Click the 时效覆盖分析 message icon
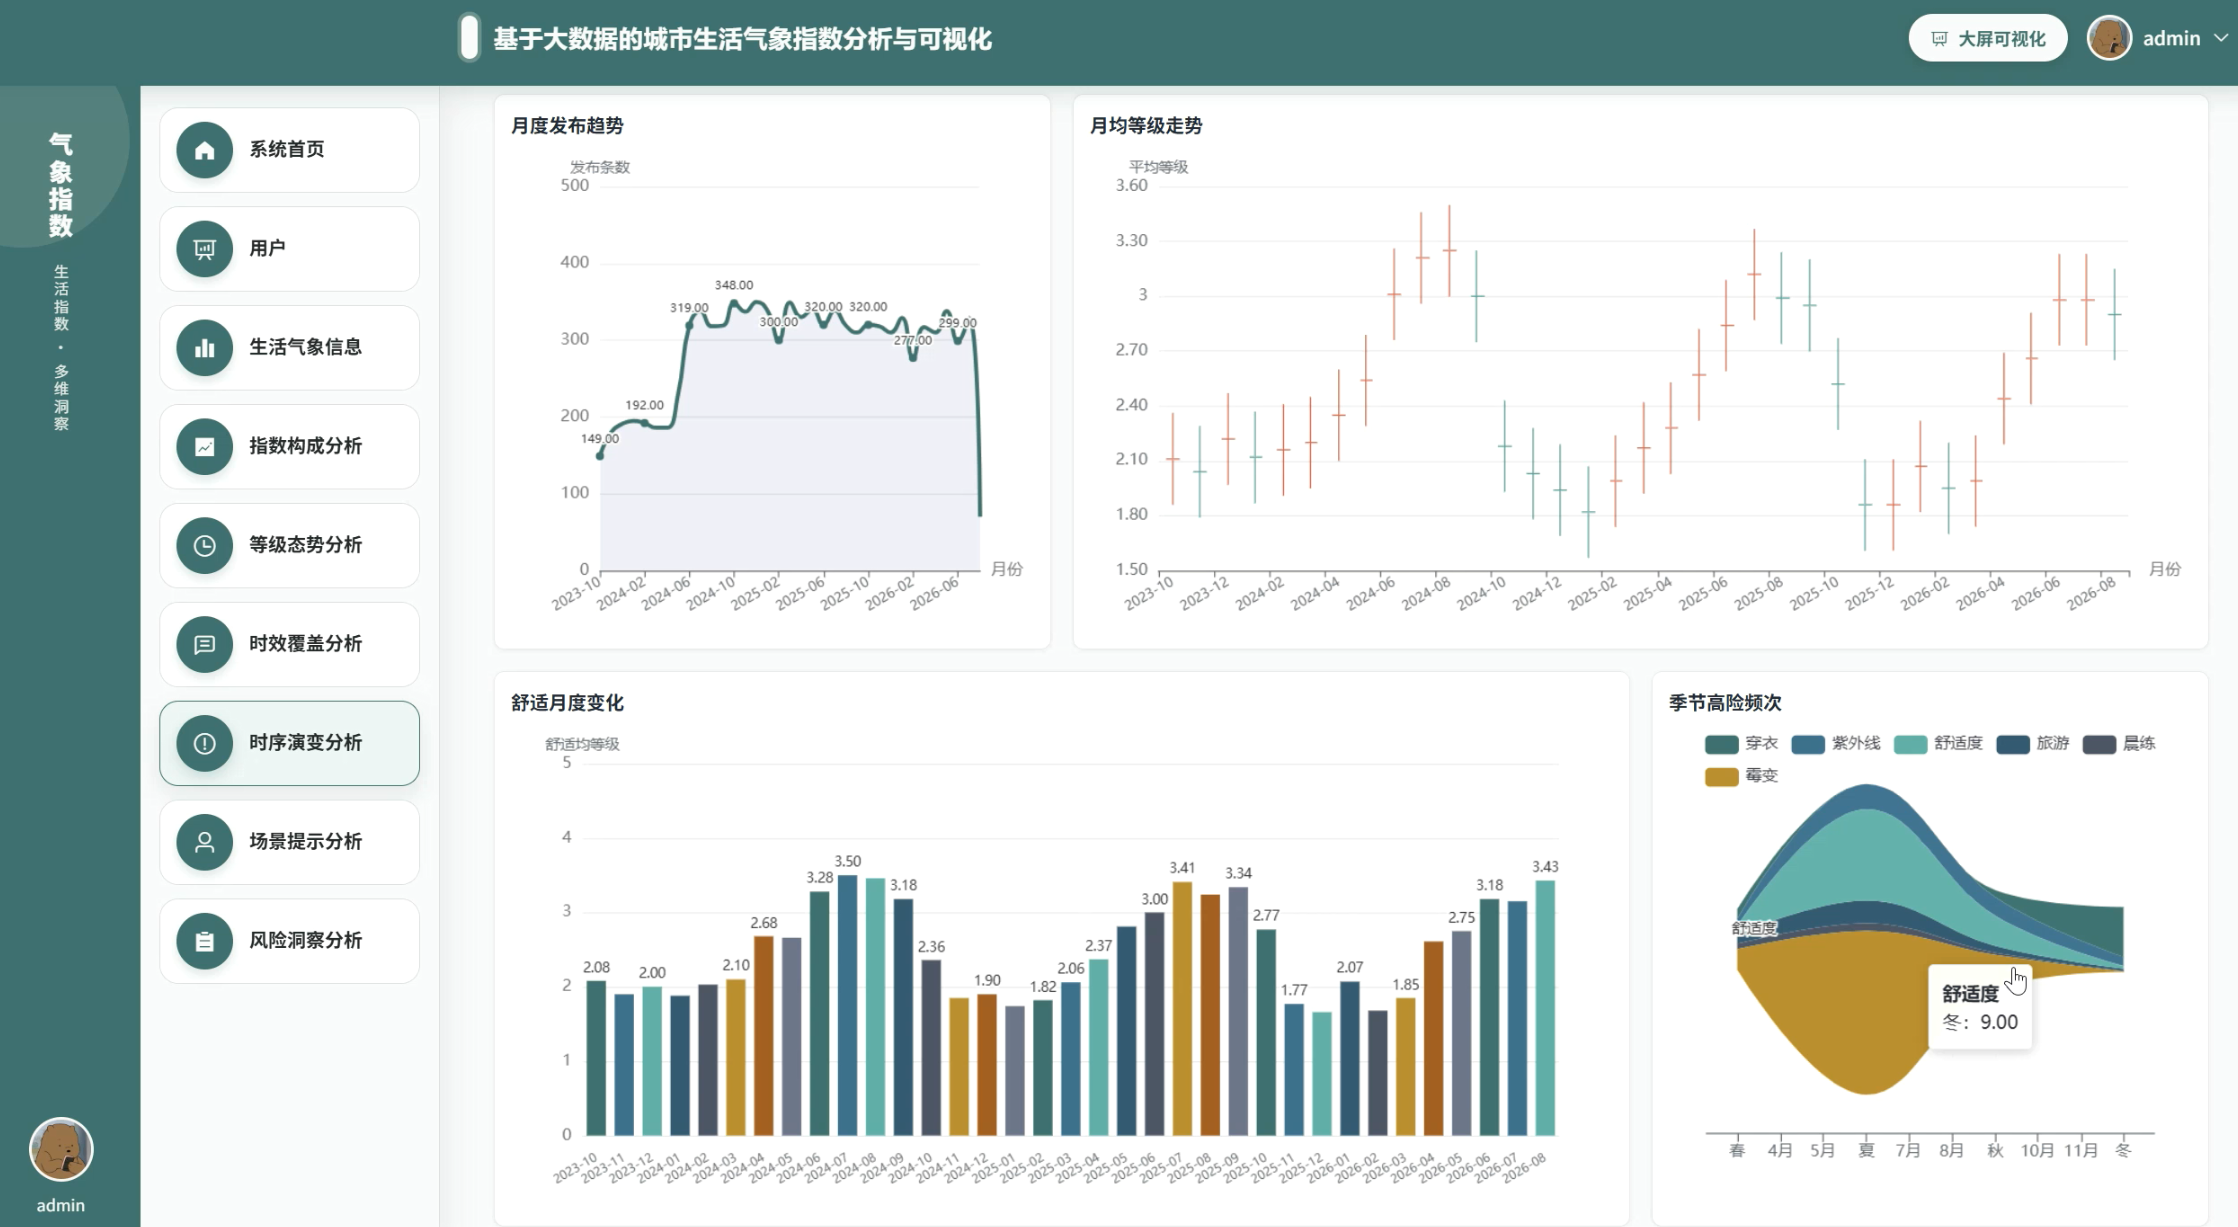 (204, 645)
